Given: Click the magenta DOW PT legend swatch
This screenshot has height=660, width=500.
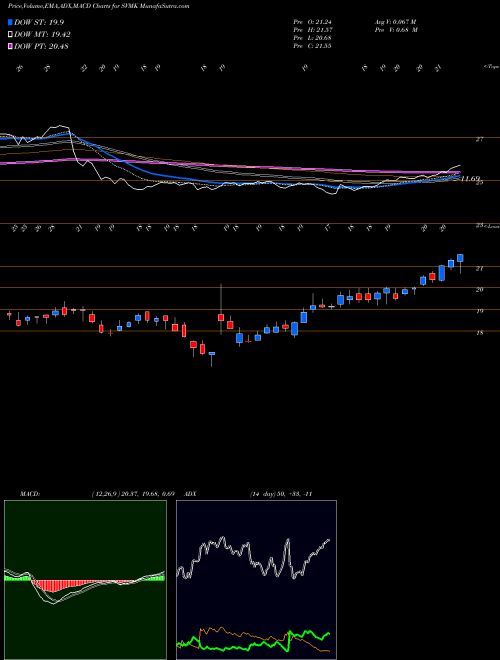Looking at the screenshot, I should coord(11,46).
